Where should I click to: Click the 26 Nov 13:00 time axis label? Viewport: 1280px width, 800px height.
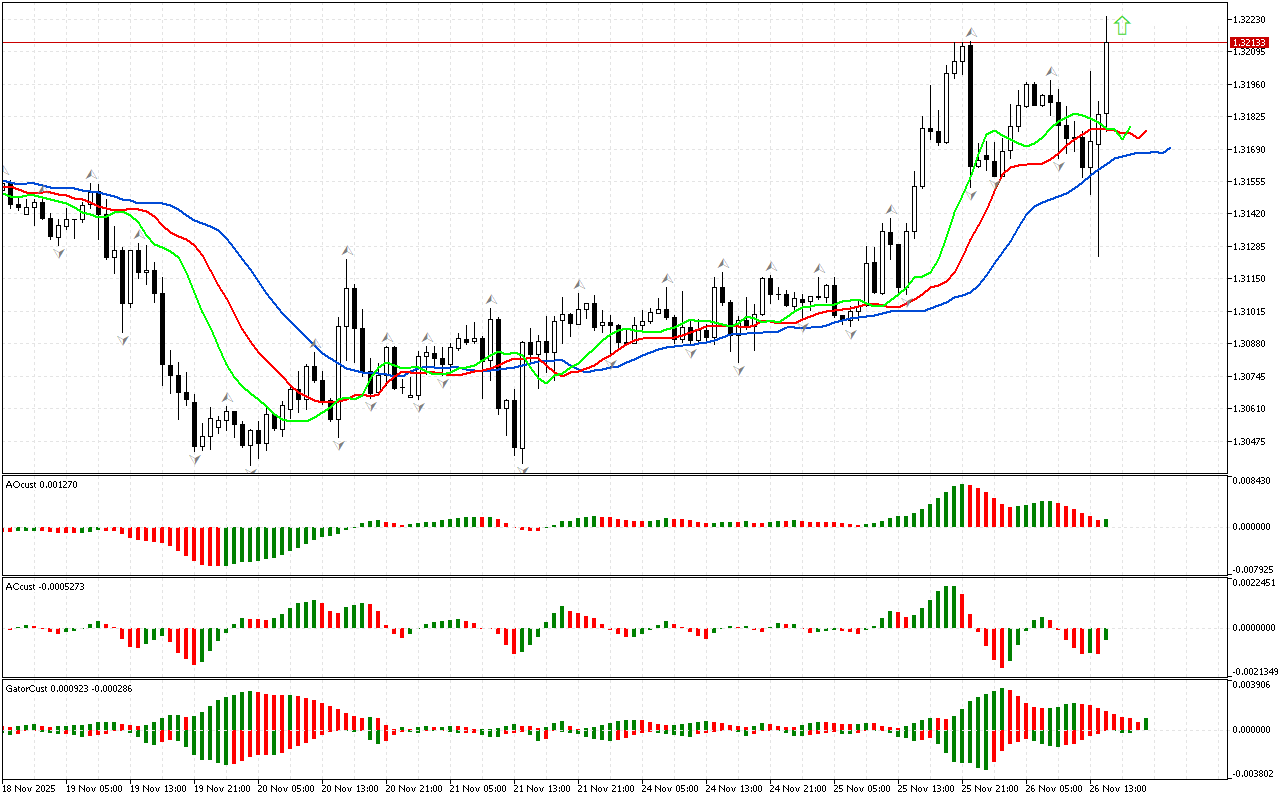tap(1117, 788)
